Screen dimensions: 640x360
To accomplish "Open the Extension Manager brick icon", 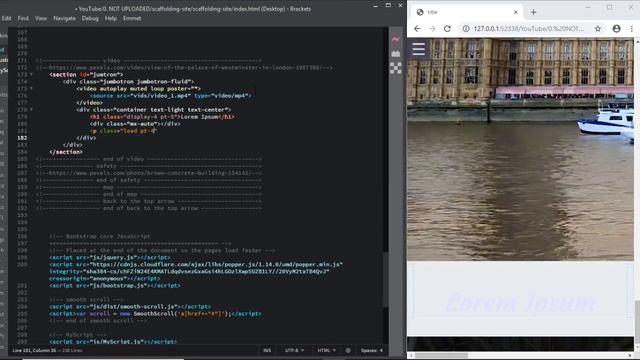I will point(396,53).
